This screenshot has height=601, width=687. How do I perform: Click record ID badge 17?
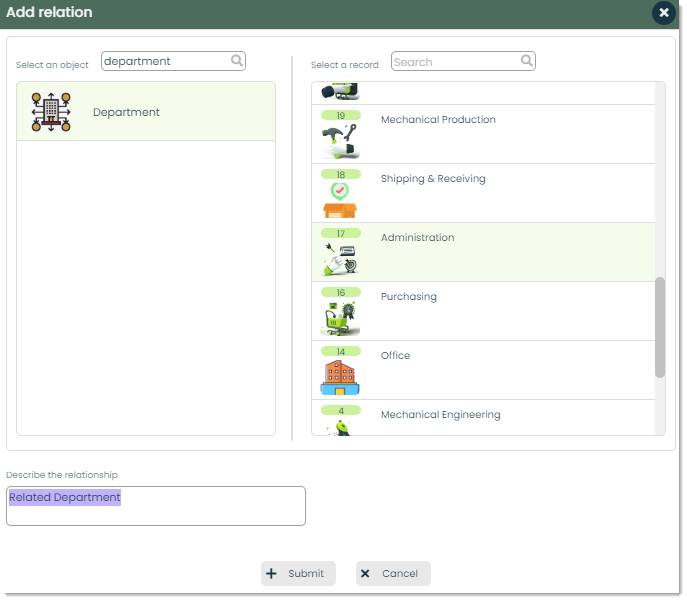(x=341, y=233)
